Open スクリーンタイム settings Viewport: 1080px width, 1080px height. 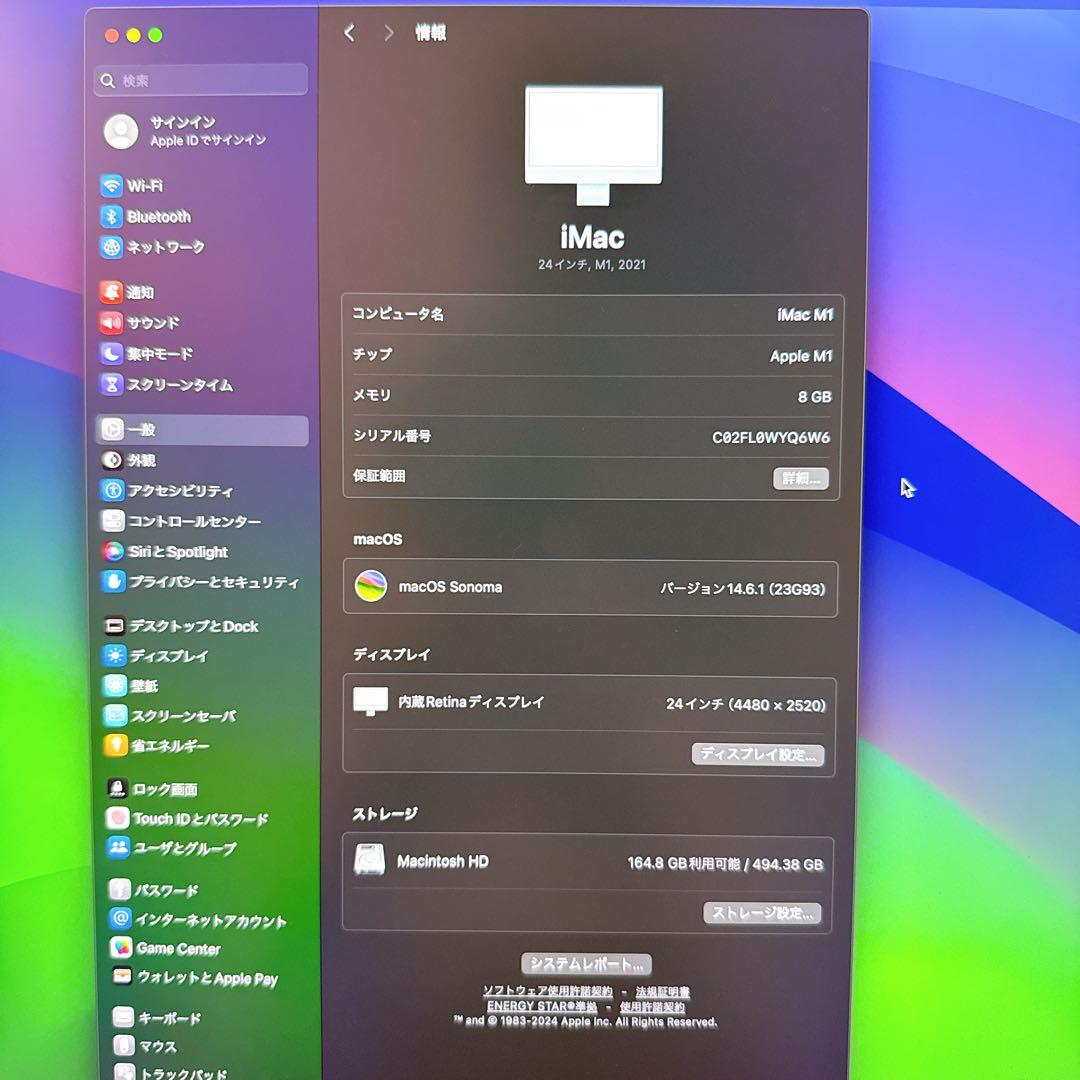(113, 385)
